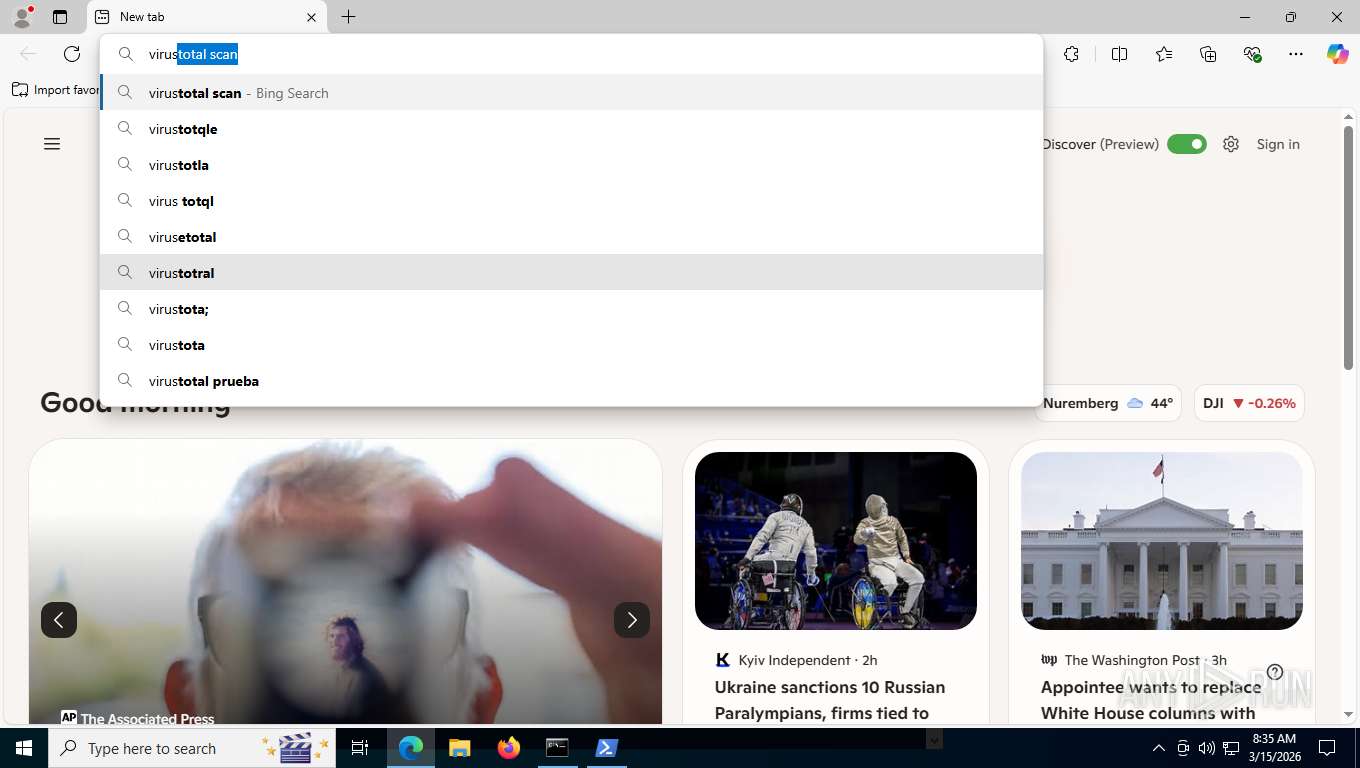Open the notification center icon
This screenshot has width=1360, height=768.
pos(1327,748)
